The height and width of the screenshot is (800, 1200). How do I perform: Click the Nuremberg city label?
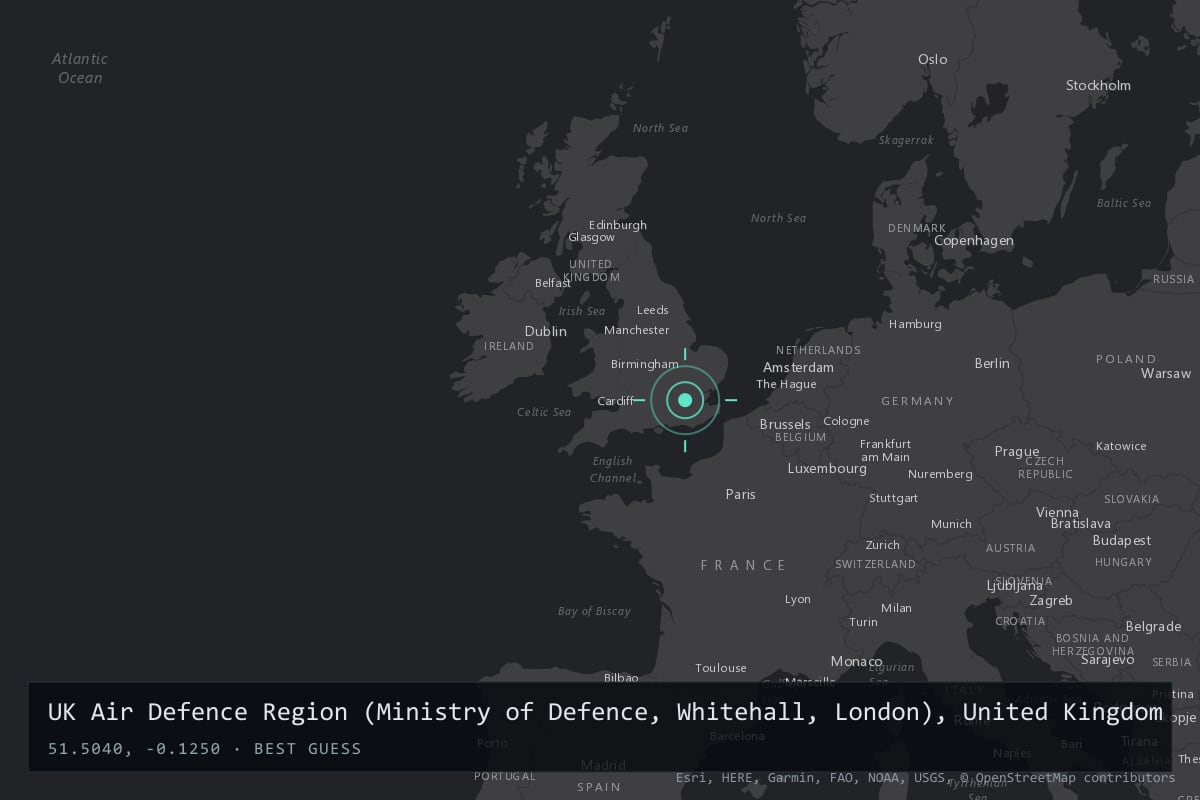pyautogui.click(x=940, y=474)
